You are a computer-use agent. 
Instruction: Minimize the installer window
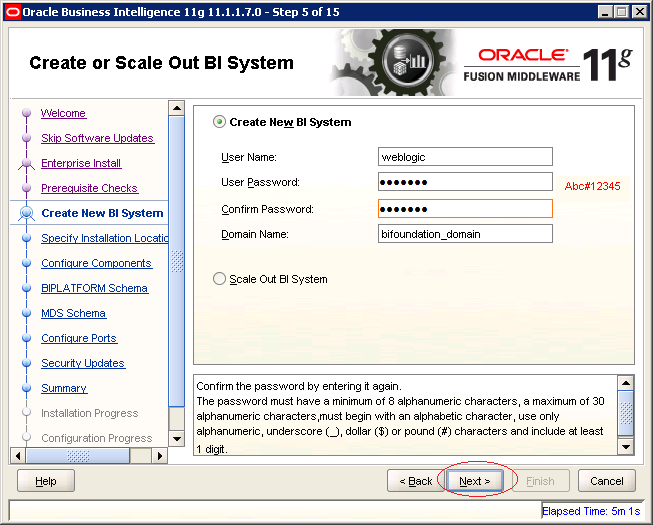pyautogui.click(x=605, y=12)
